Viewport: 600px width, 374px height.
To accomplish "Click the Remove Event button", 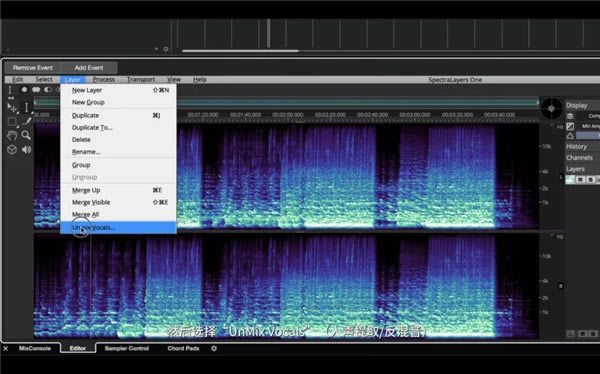I will (33, 68).
